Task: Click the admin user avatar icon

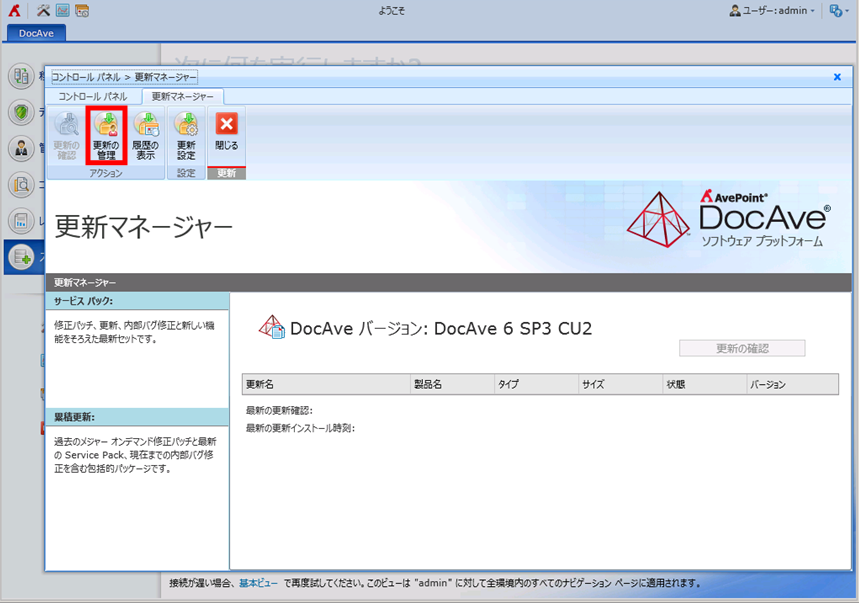Action: click(x=735, y=10)
